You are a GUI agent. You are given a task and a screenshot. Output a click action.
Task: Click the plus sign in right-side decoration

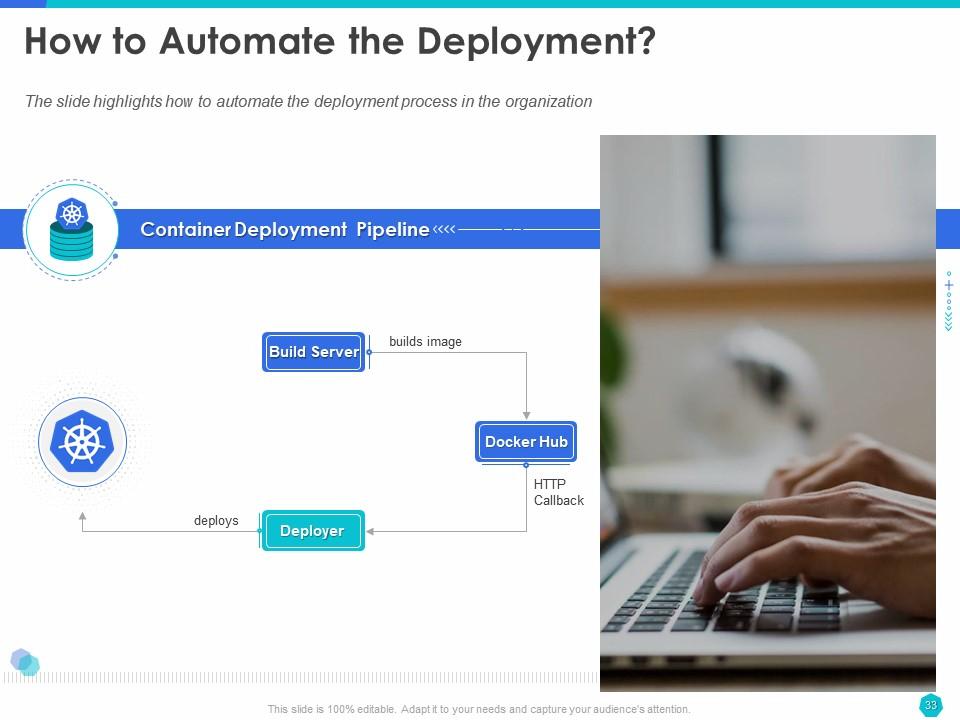tap(948, 286)
